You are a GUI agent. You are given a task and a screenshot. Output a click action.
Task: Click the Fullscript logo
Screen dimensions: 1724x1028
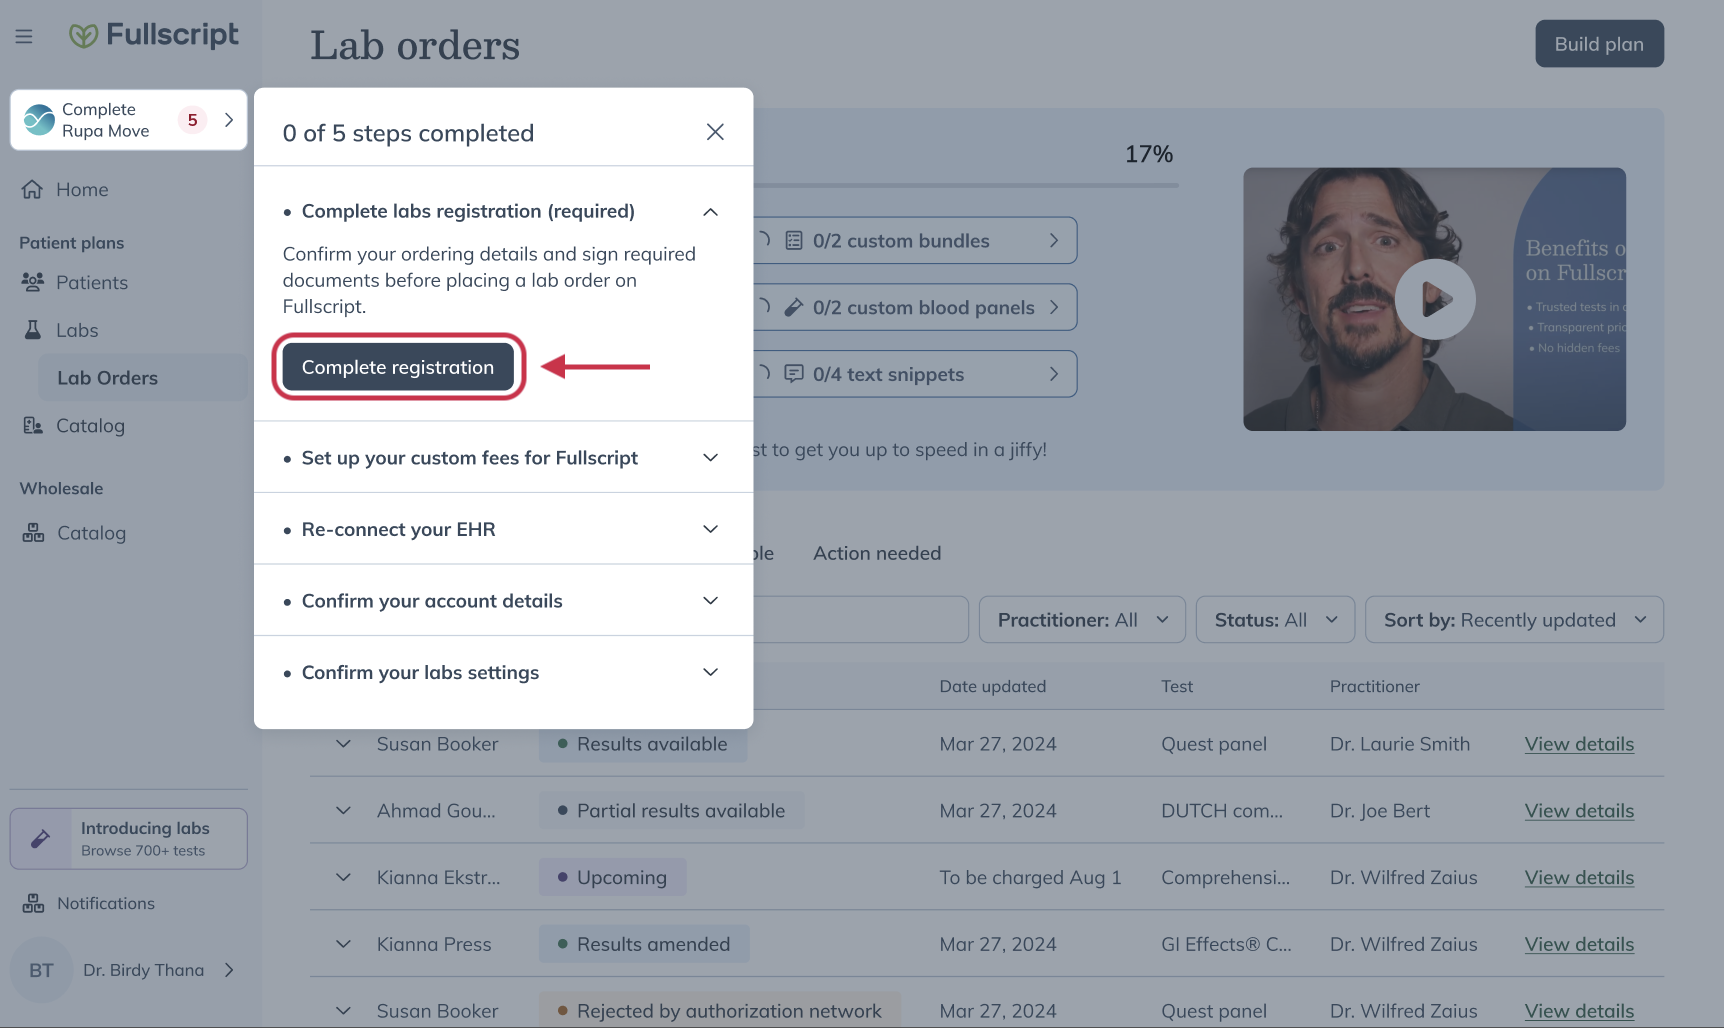pyautogui.click(x=154, y=35)
